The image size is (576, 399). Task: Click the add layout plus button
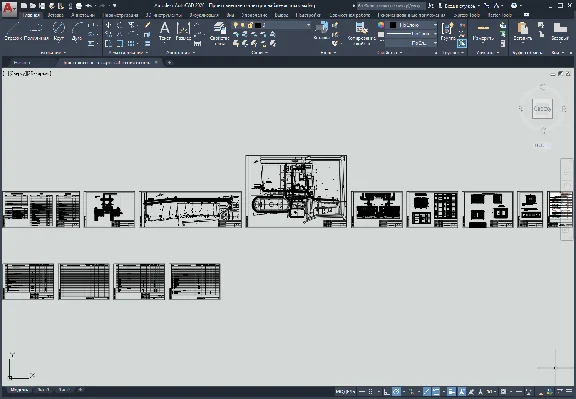(80, 390)
